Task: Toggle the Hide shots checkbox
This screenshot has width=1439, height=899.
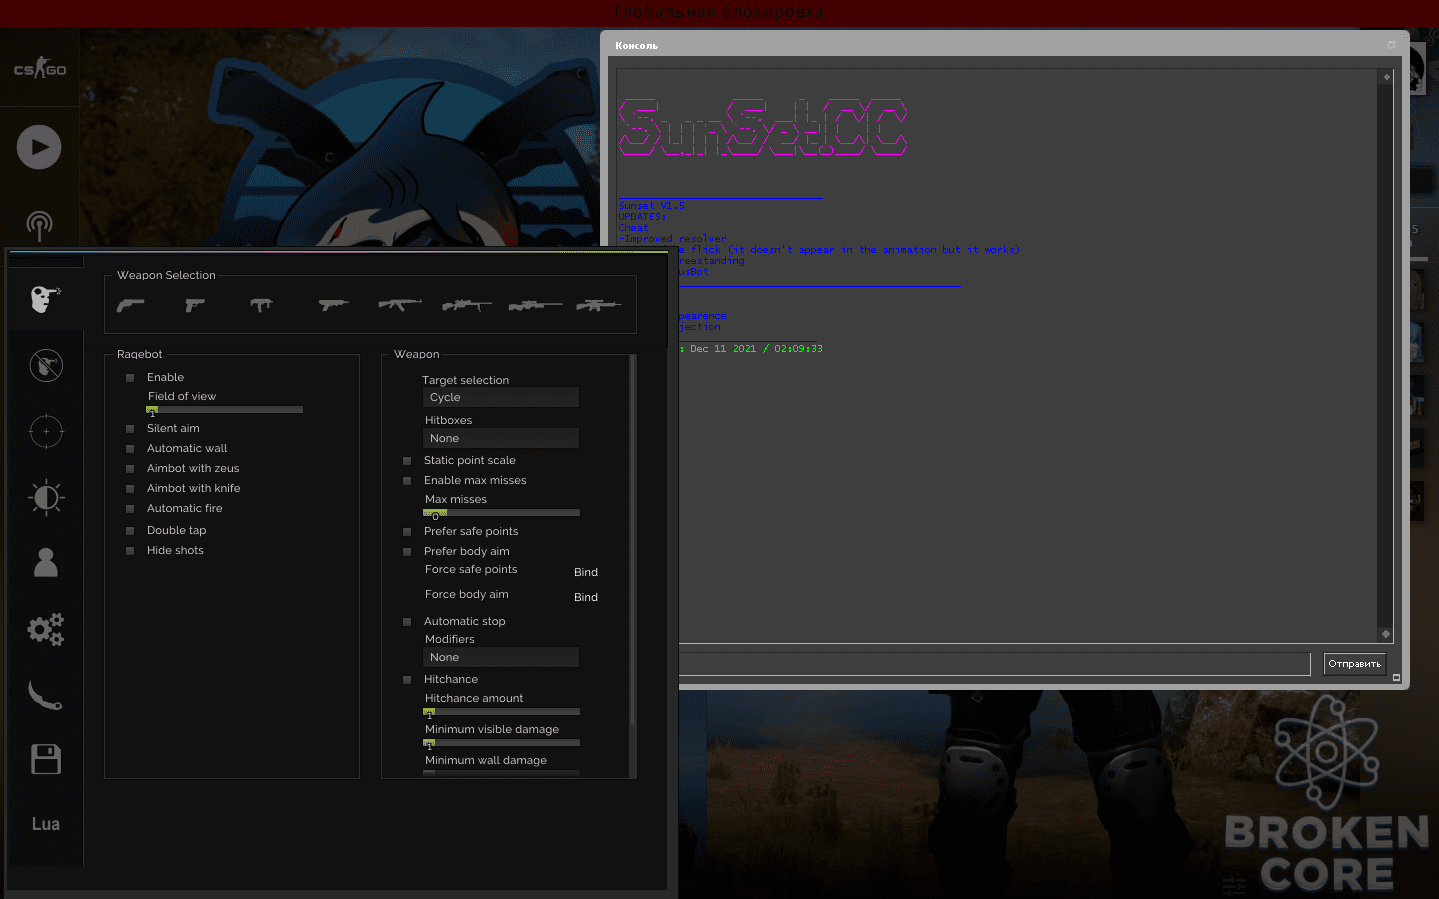Action: pos(130,551)
